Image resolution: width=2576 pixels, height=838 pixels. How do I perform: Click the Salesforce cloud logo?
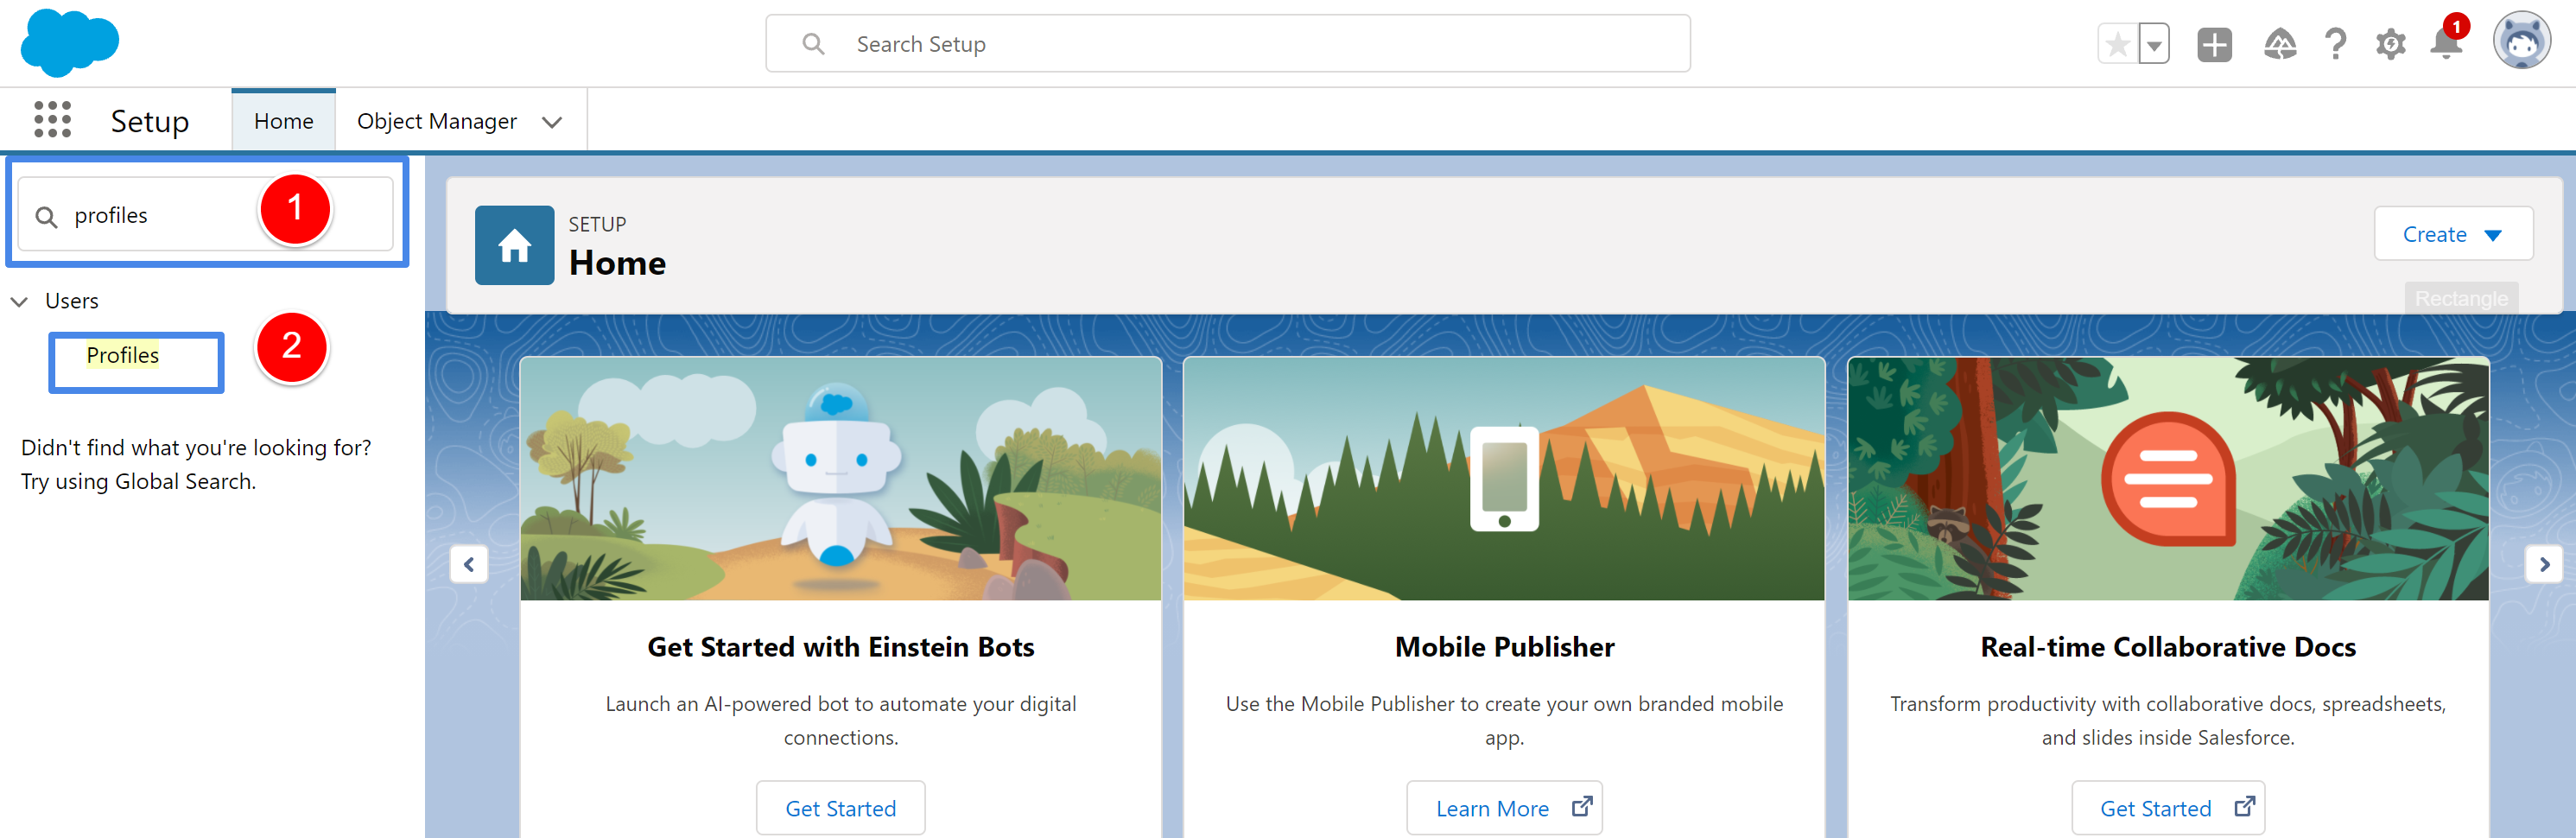point(68,42)
